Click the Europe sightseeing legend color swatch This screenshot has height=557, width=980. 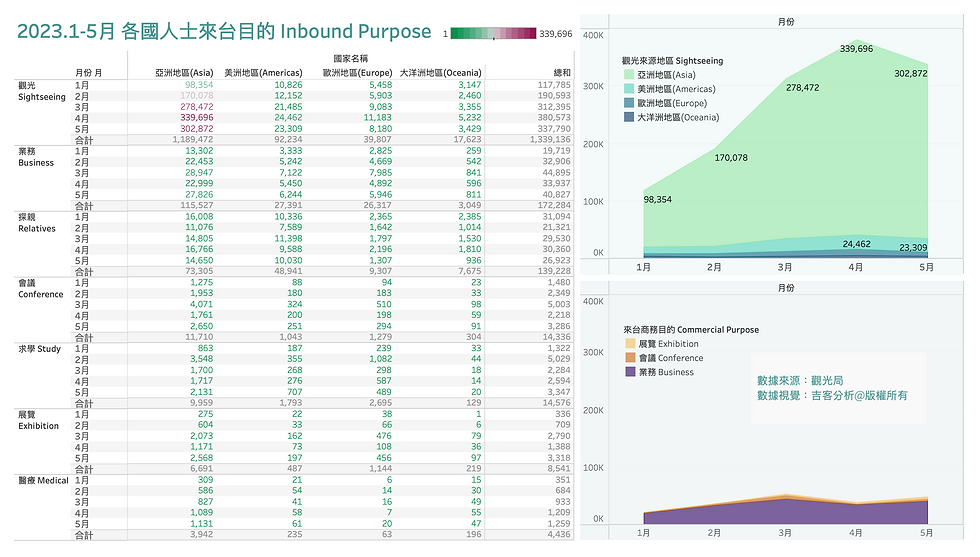click(629, 103)
